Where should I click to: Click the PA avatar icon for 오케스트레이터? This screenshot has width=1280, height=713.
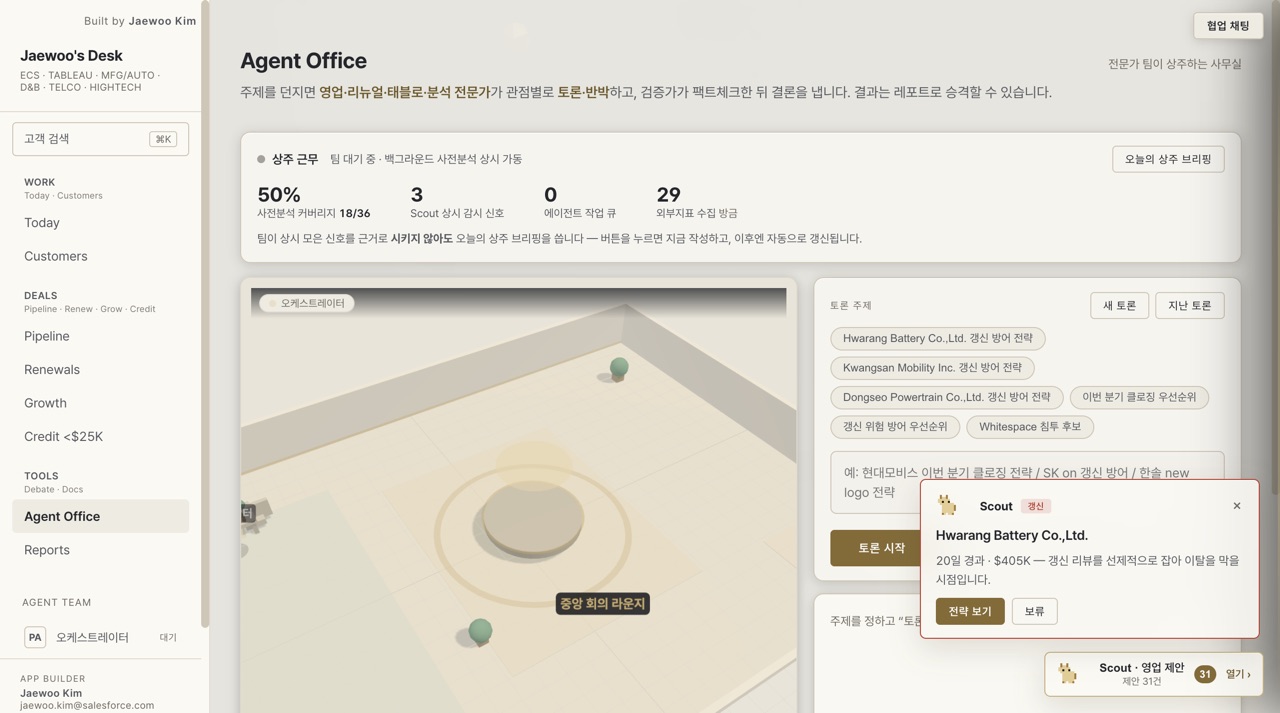pos(35,637)
